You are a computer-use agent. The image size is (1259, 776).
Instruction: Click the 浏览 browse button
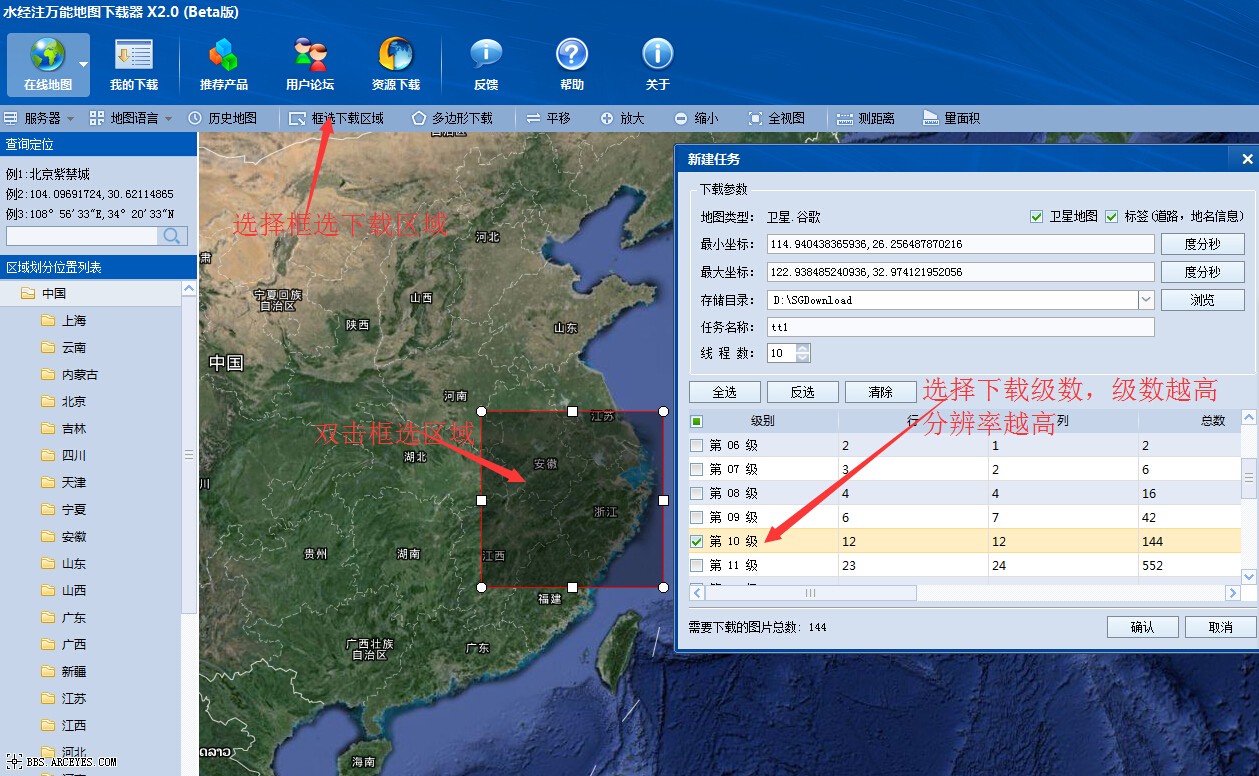1202,300
